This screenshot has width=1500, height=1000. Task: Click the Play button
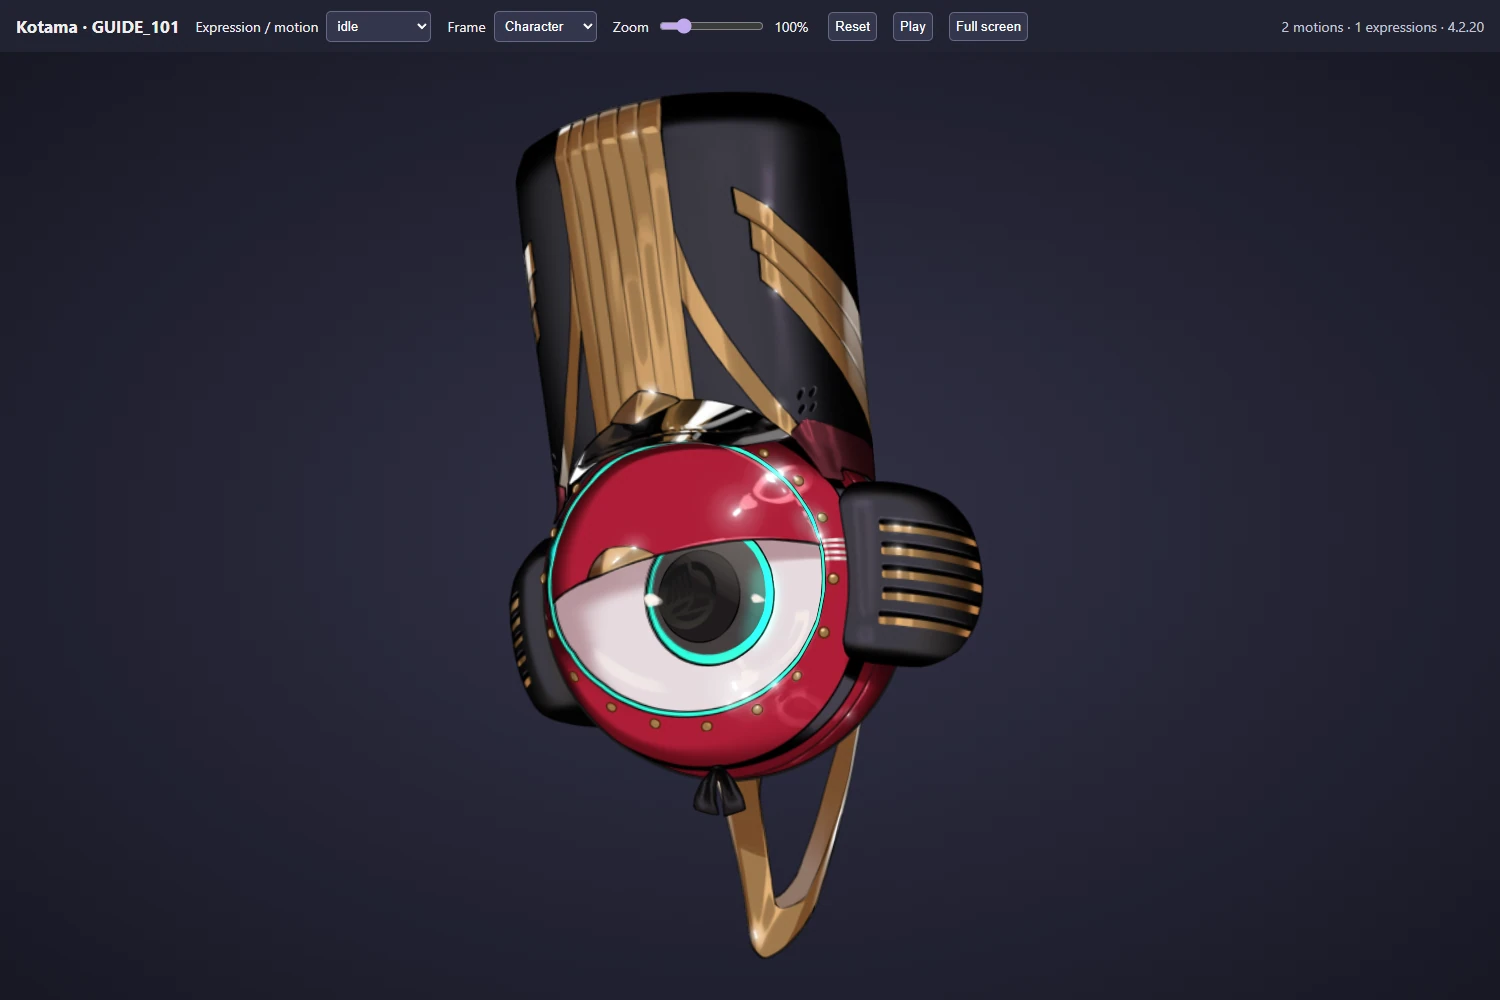(912, 26)
